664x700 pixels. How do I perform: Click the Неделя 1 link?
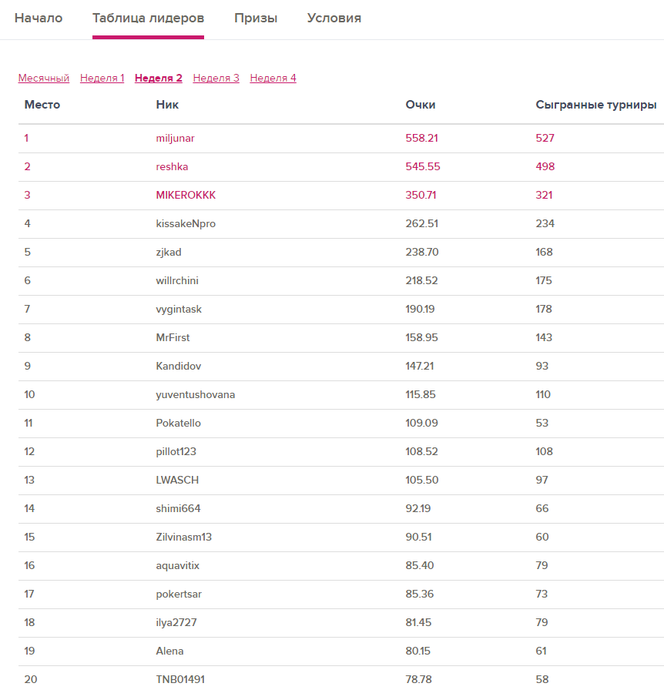(x=102, y=78)
